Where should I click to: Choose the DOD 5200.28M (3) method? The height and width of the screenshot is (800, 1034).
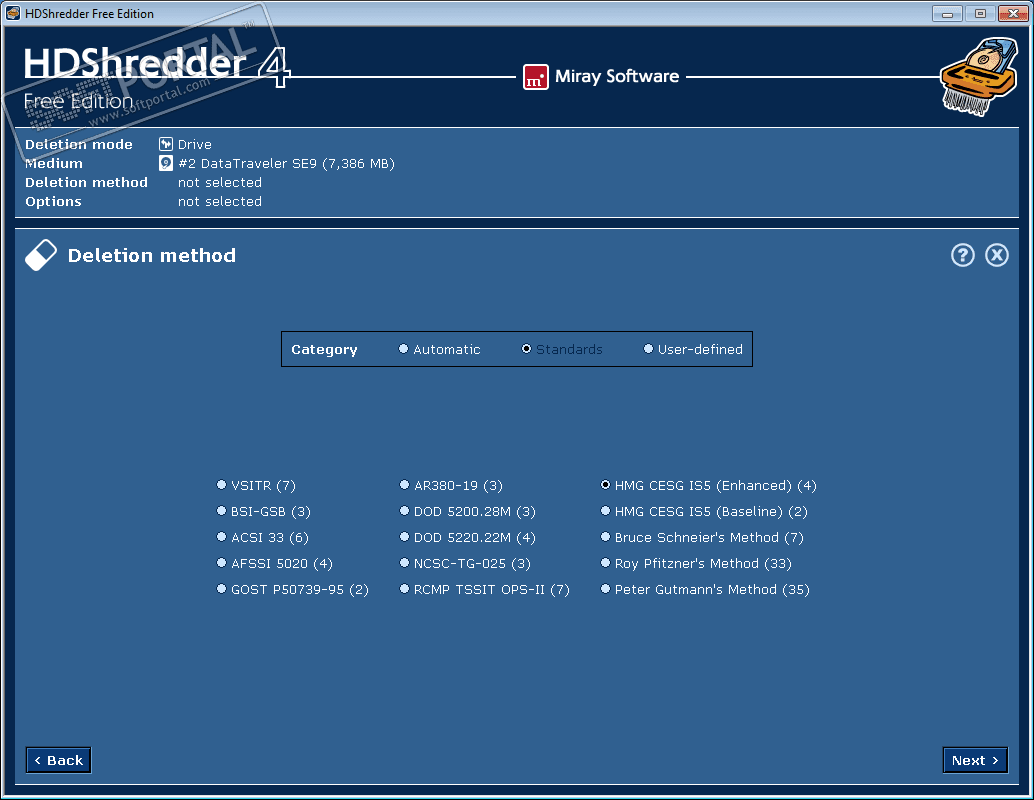tap(468, 511)
